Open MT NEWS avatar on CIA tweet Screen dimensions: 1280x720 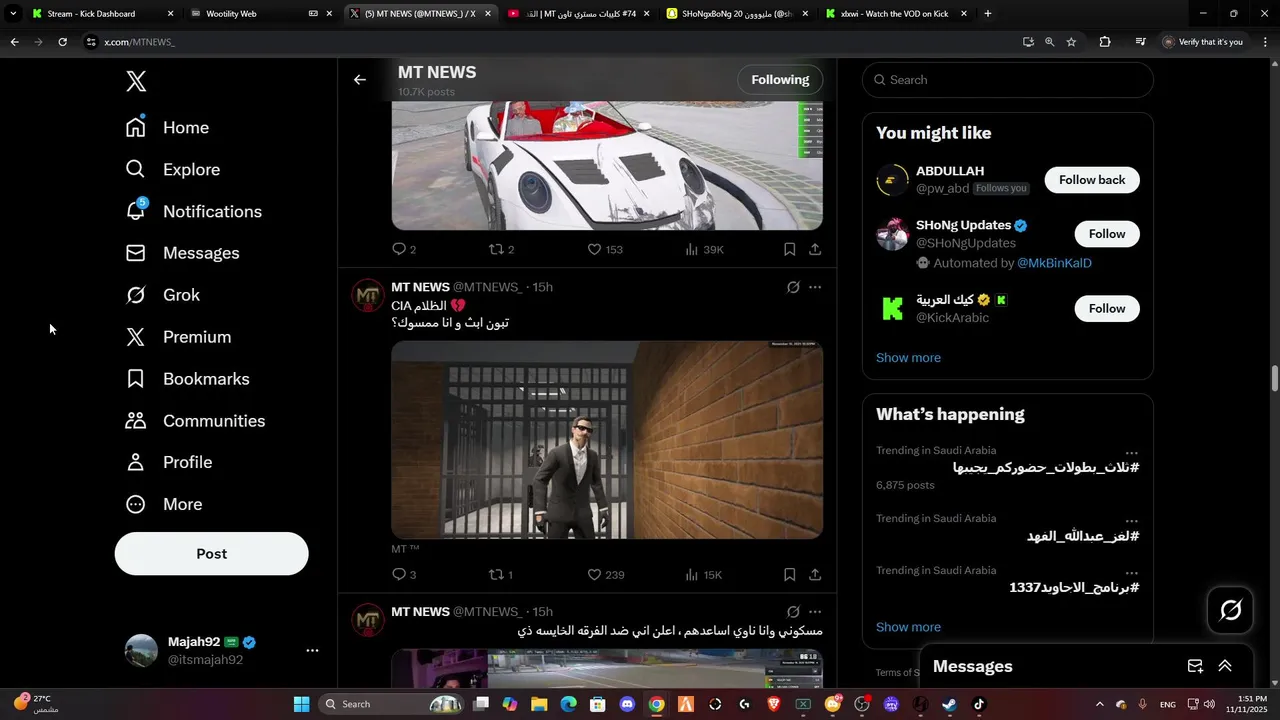pos(368,296)
